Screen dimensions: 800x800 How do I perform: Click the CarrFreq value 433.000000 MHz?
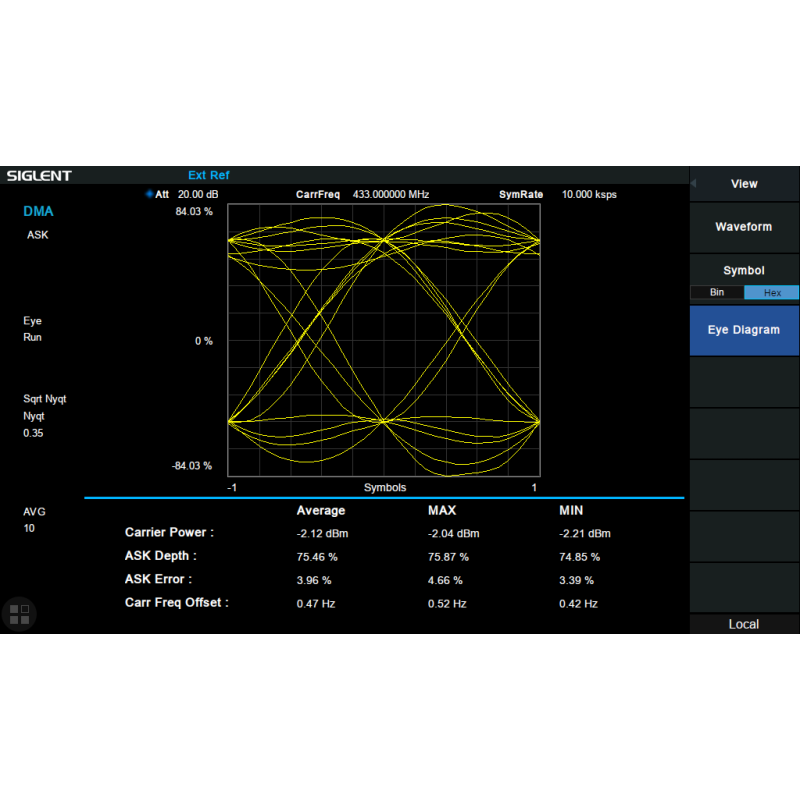390,194
